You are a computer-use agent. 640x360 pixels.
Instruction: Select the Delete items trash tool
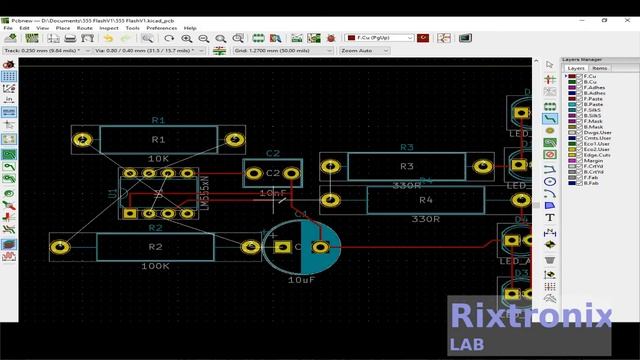pyautogui.click(x=550, y=260)
